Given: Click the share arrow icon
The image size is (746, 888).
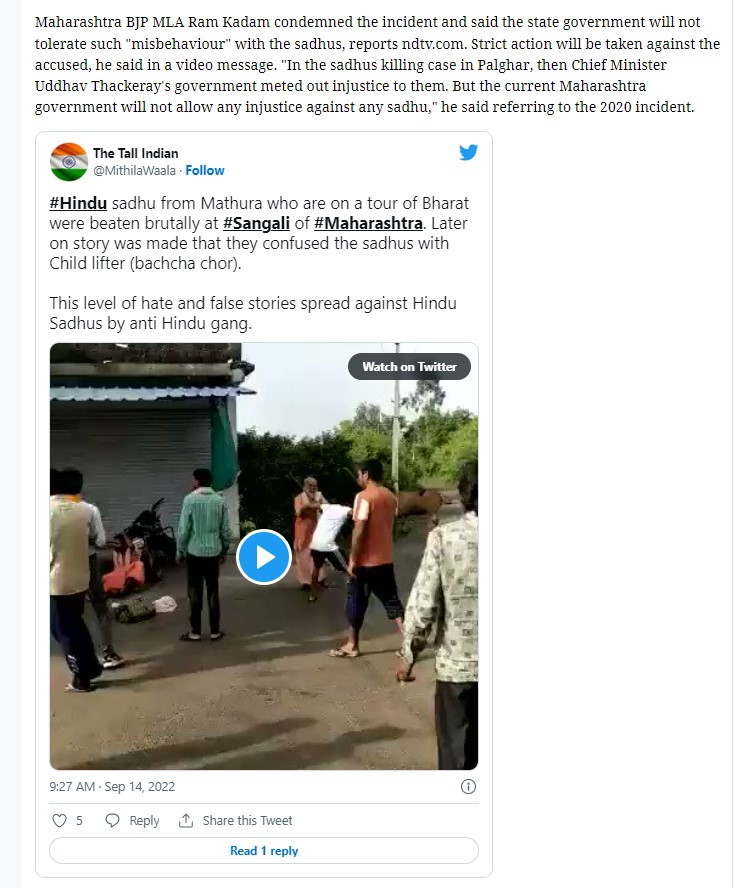Looking at the screenshot, I should click(x=185, y=820).
